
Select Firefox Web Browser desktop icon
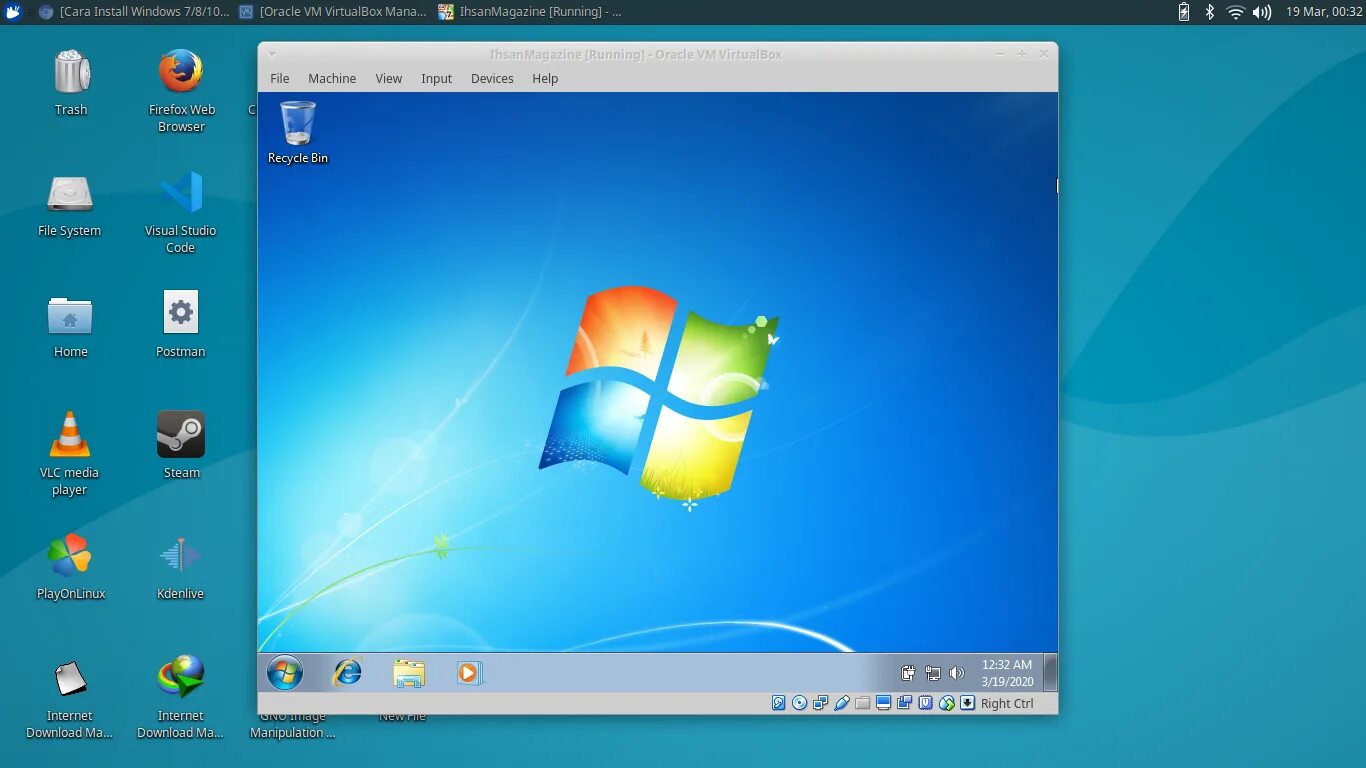coord(181,91)
